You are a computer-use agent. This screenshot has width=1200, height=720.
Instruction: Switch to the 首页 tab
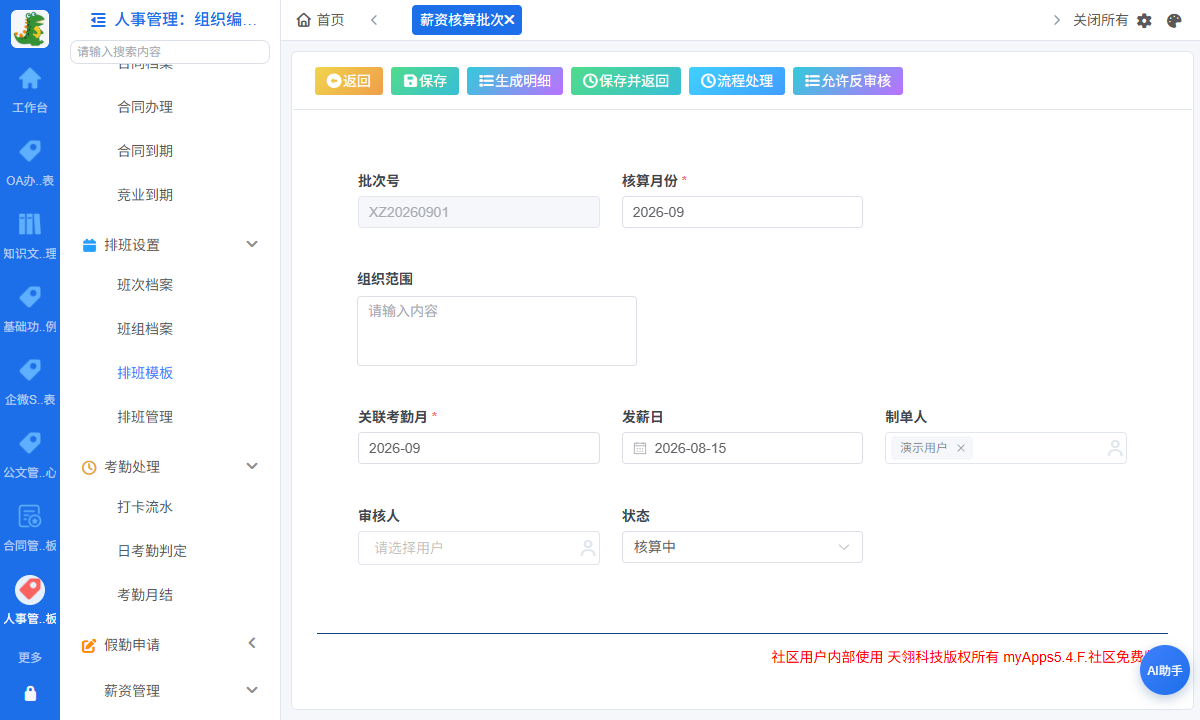tap(320, 20)
